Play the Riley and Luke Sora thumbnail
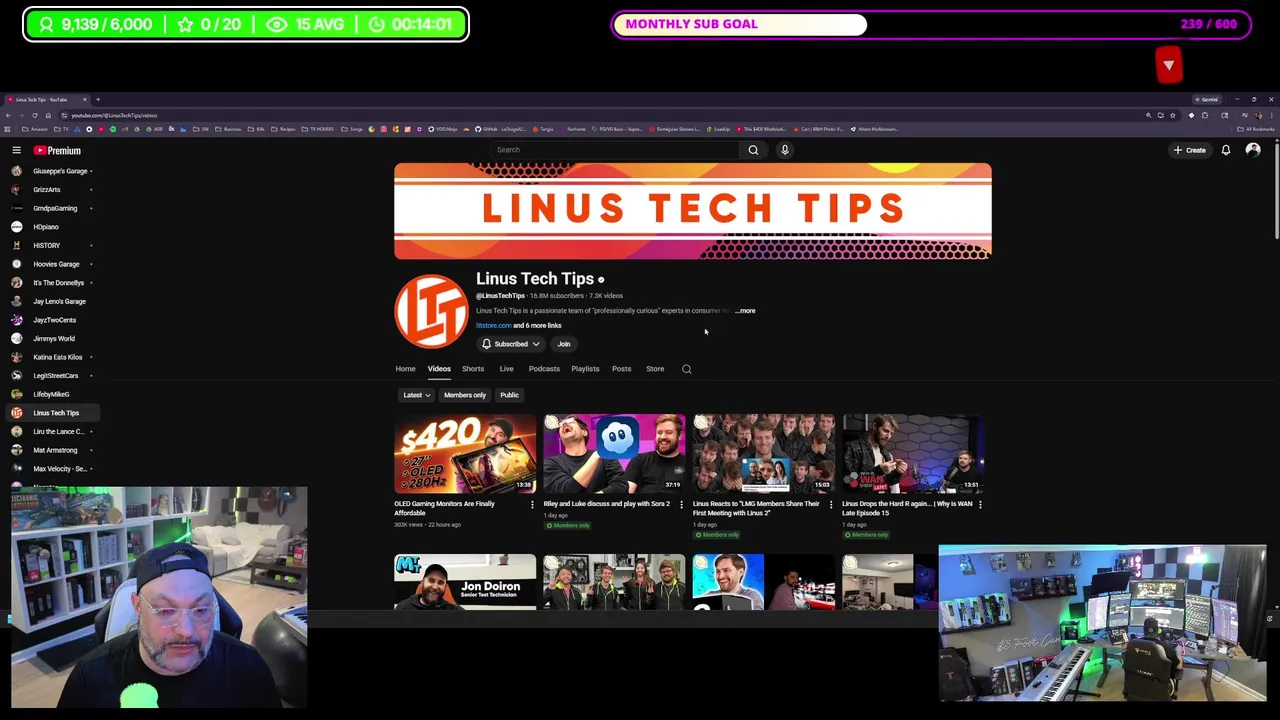This screenshot has height=720, width=1280. (615, 453)
